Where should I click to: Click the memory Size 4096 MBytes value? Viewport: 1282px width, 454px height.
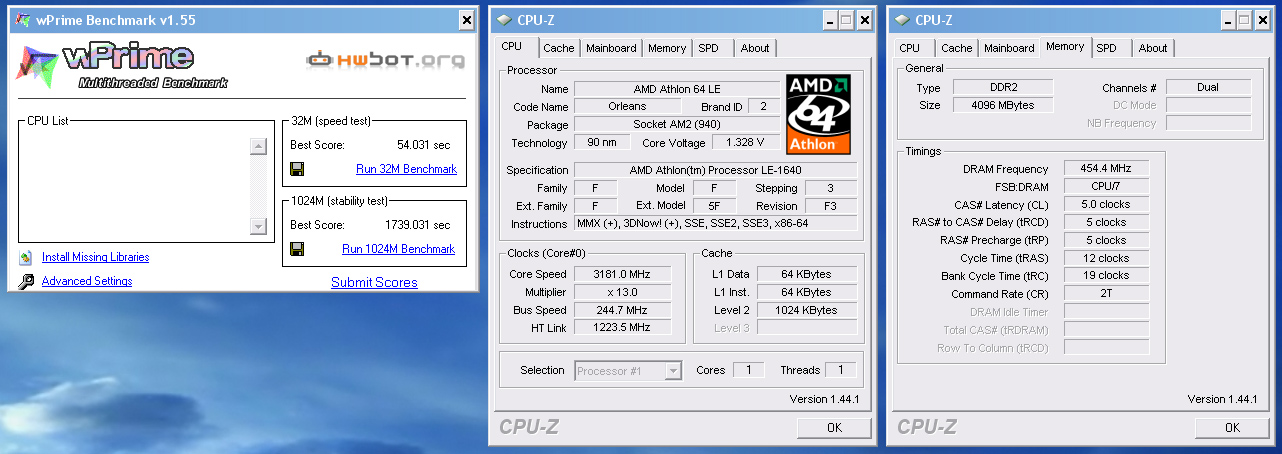click(x=1004, y=105)
